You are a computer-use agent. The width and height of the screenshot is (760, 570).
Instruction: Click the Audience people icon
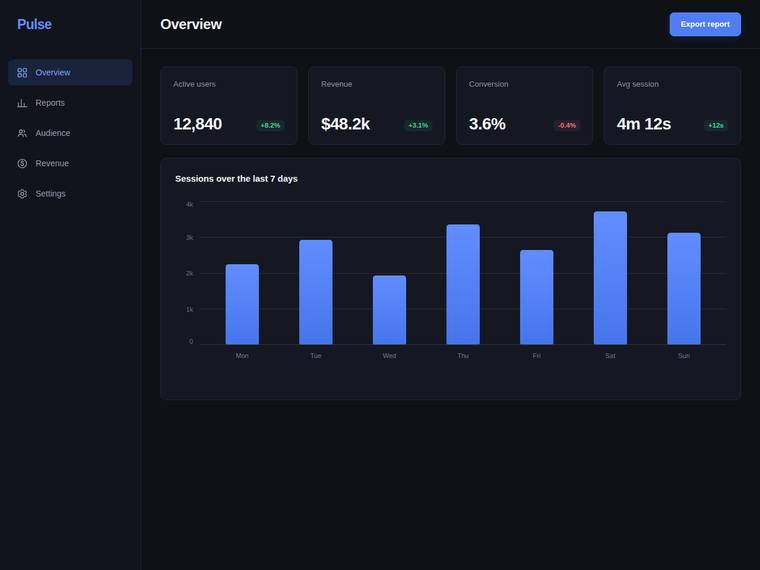tap(22, 133)
